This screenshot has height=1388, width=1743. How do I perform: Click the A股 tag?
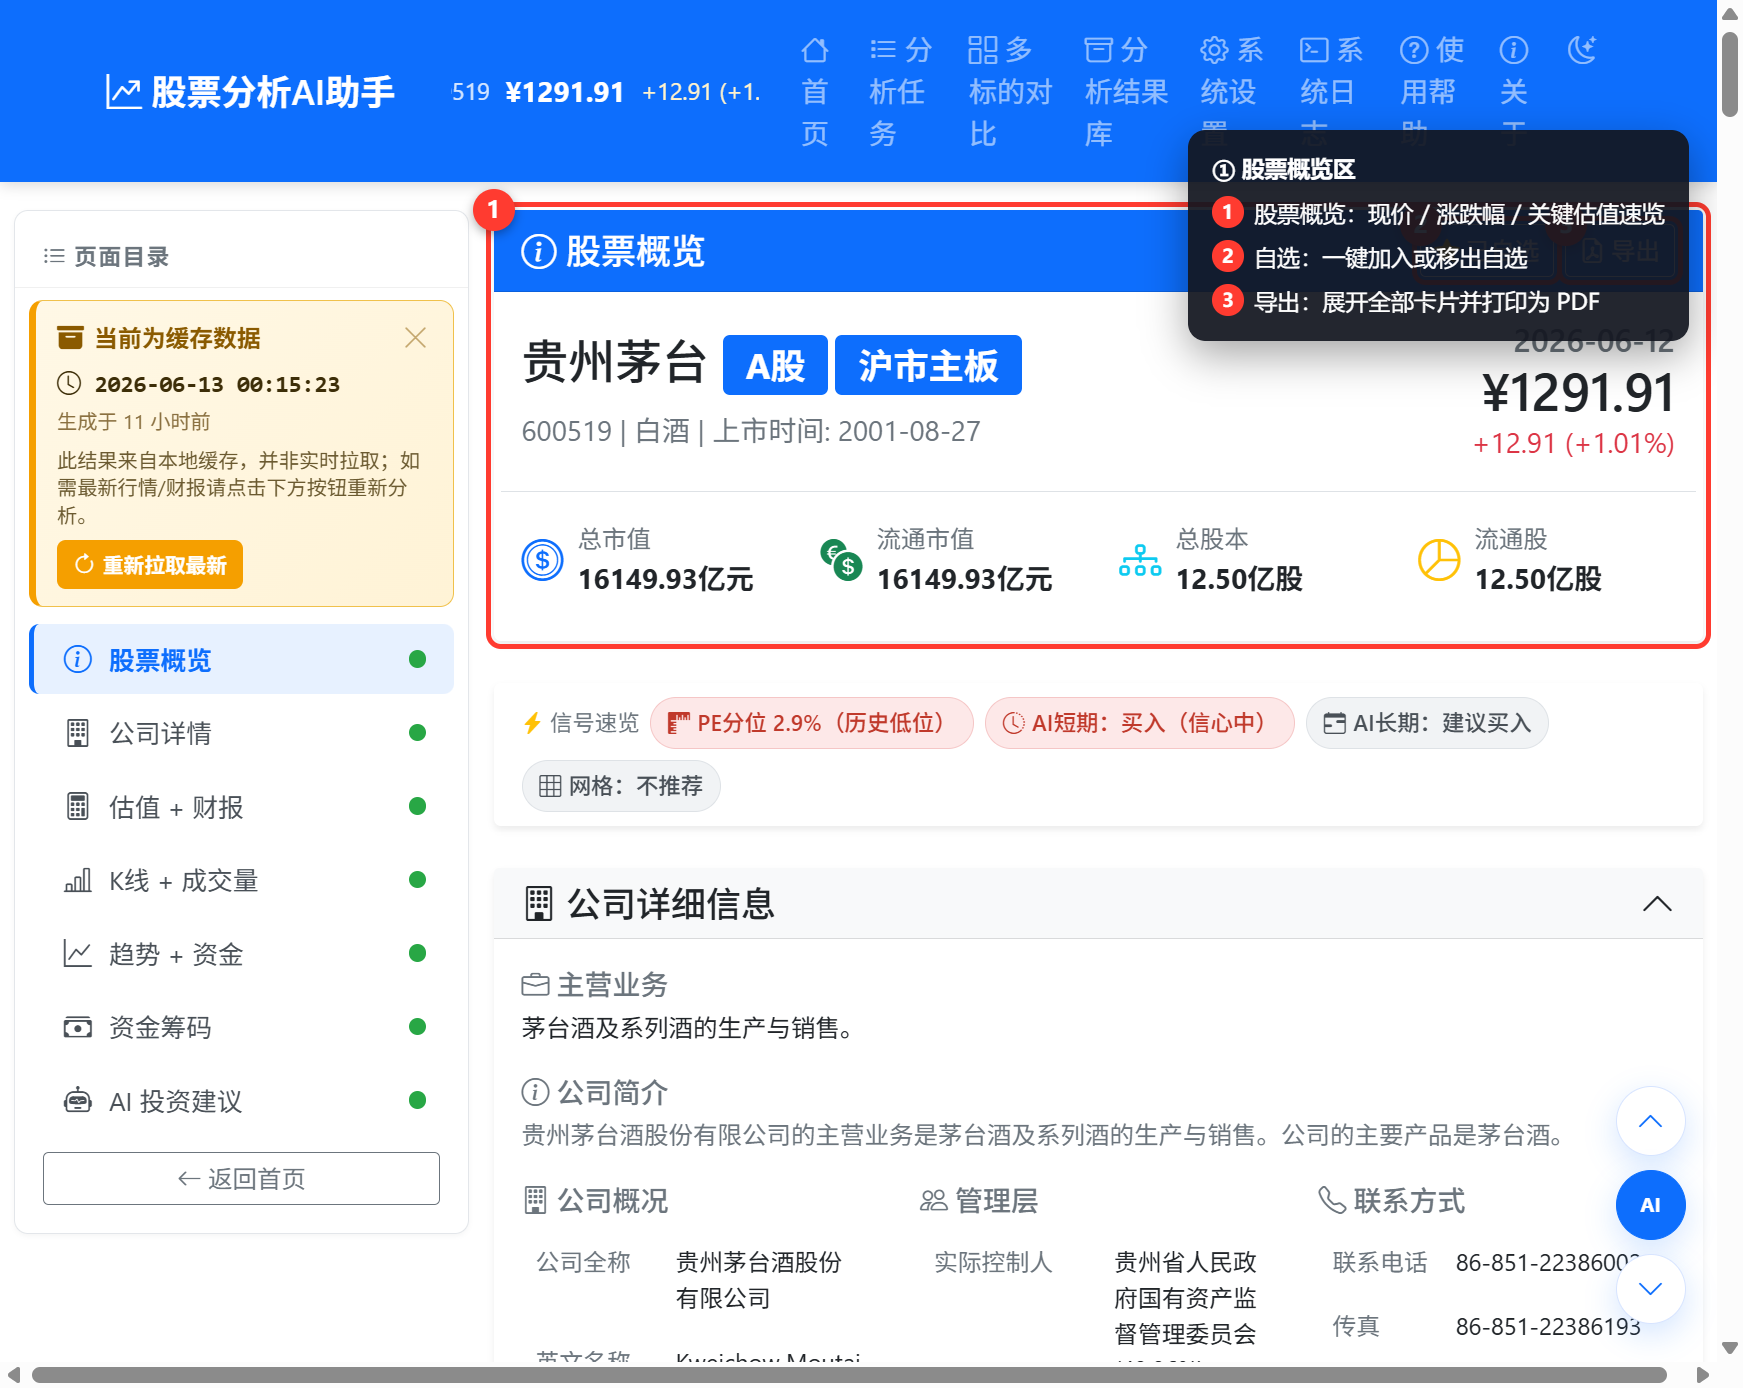pyautogui.click(x=775, y=365)
